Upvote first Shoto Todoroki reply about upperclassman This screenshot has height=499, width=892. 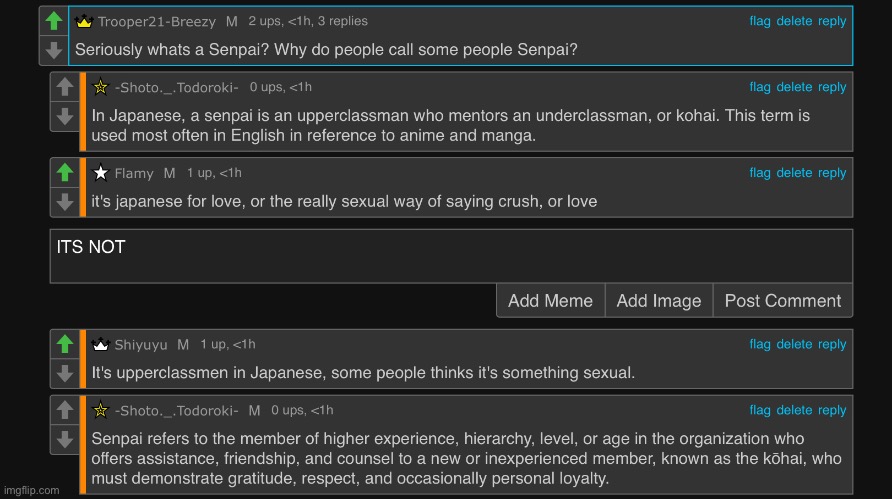point(65,87)
